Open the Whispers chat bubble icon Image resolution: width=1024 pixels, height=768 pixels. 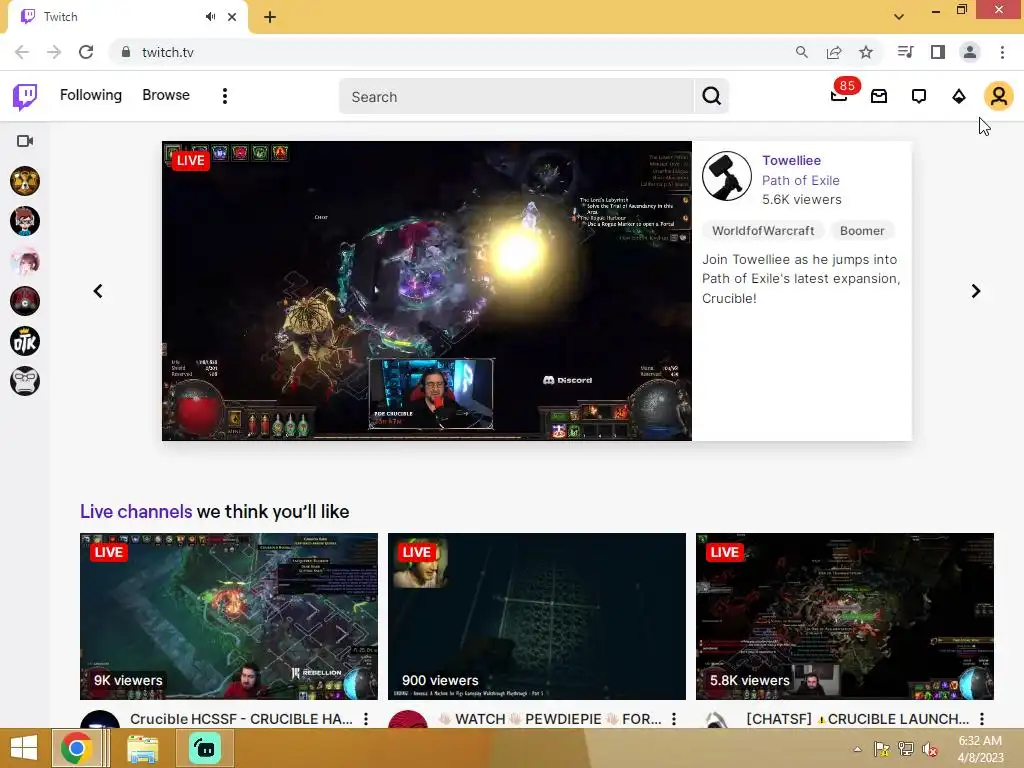[x=919, y=97]
